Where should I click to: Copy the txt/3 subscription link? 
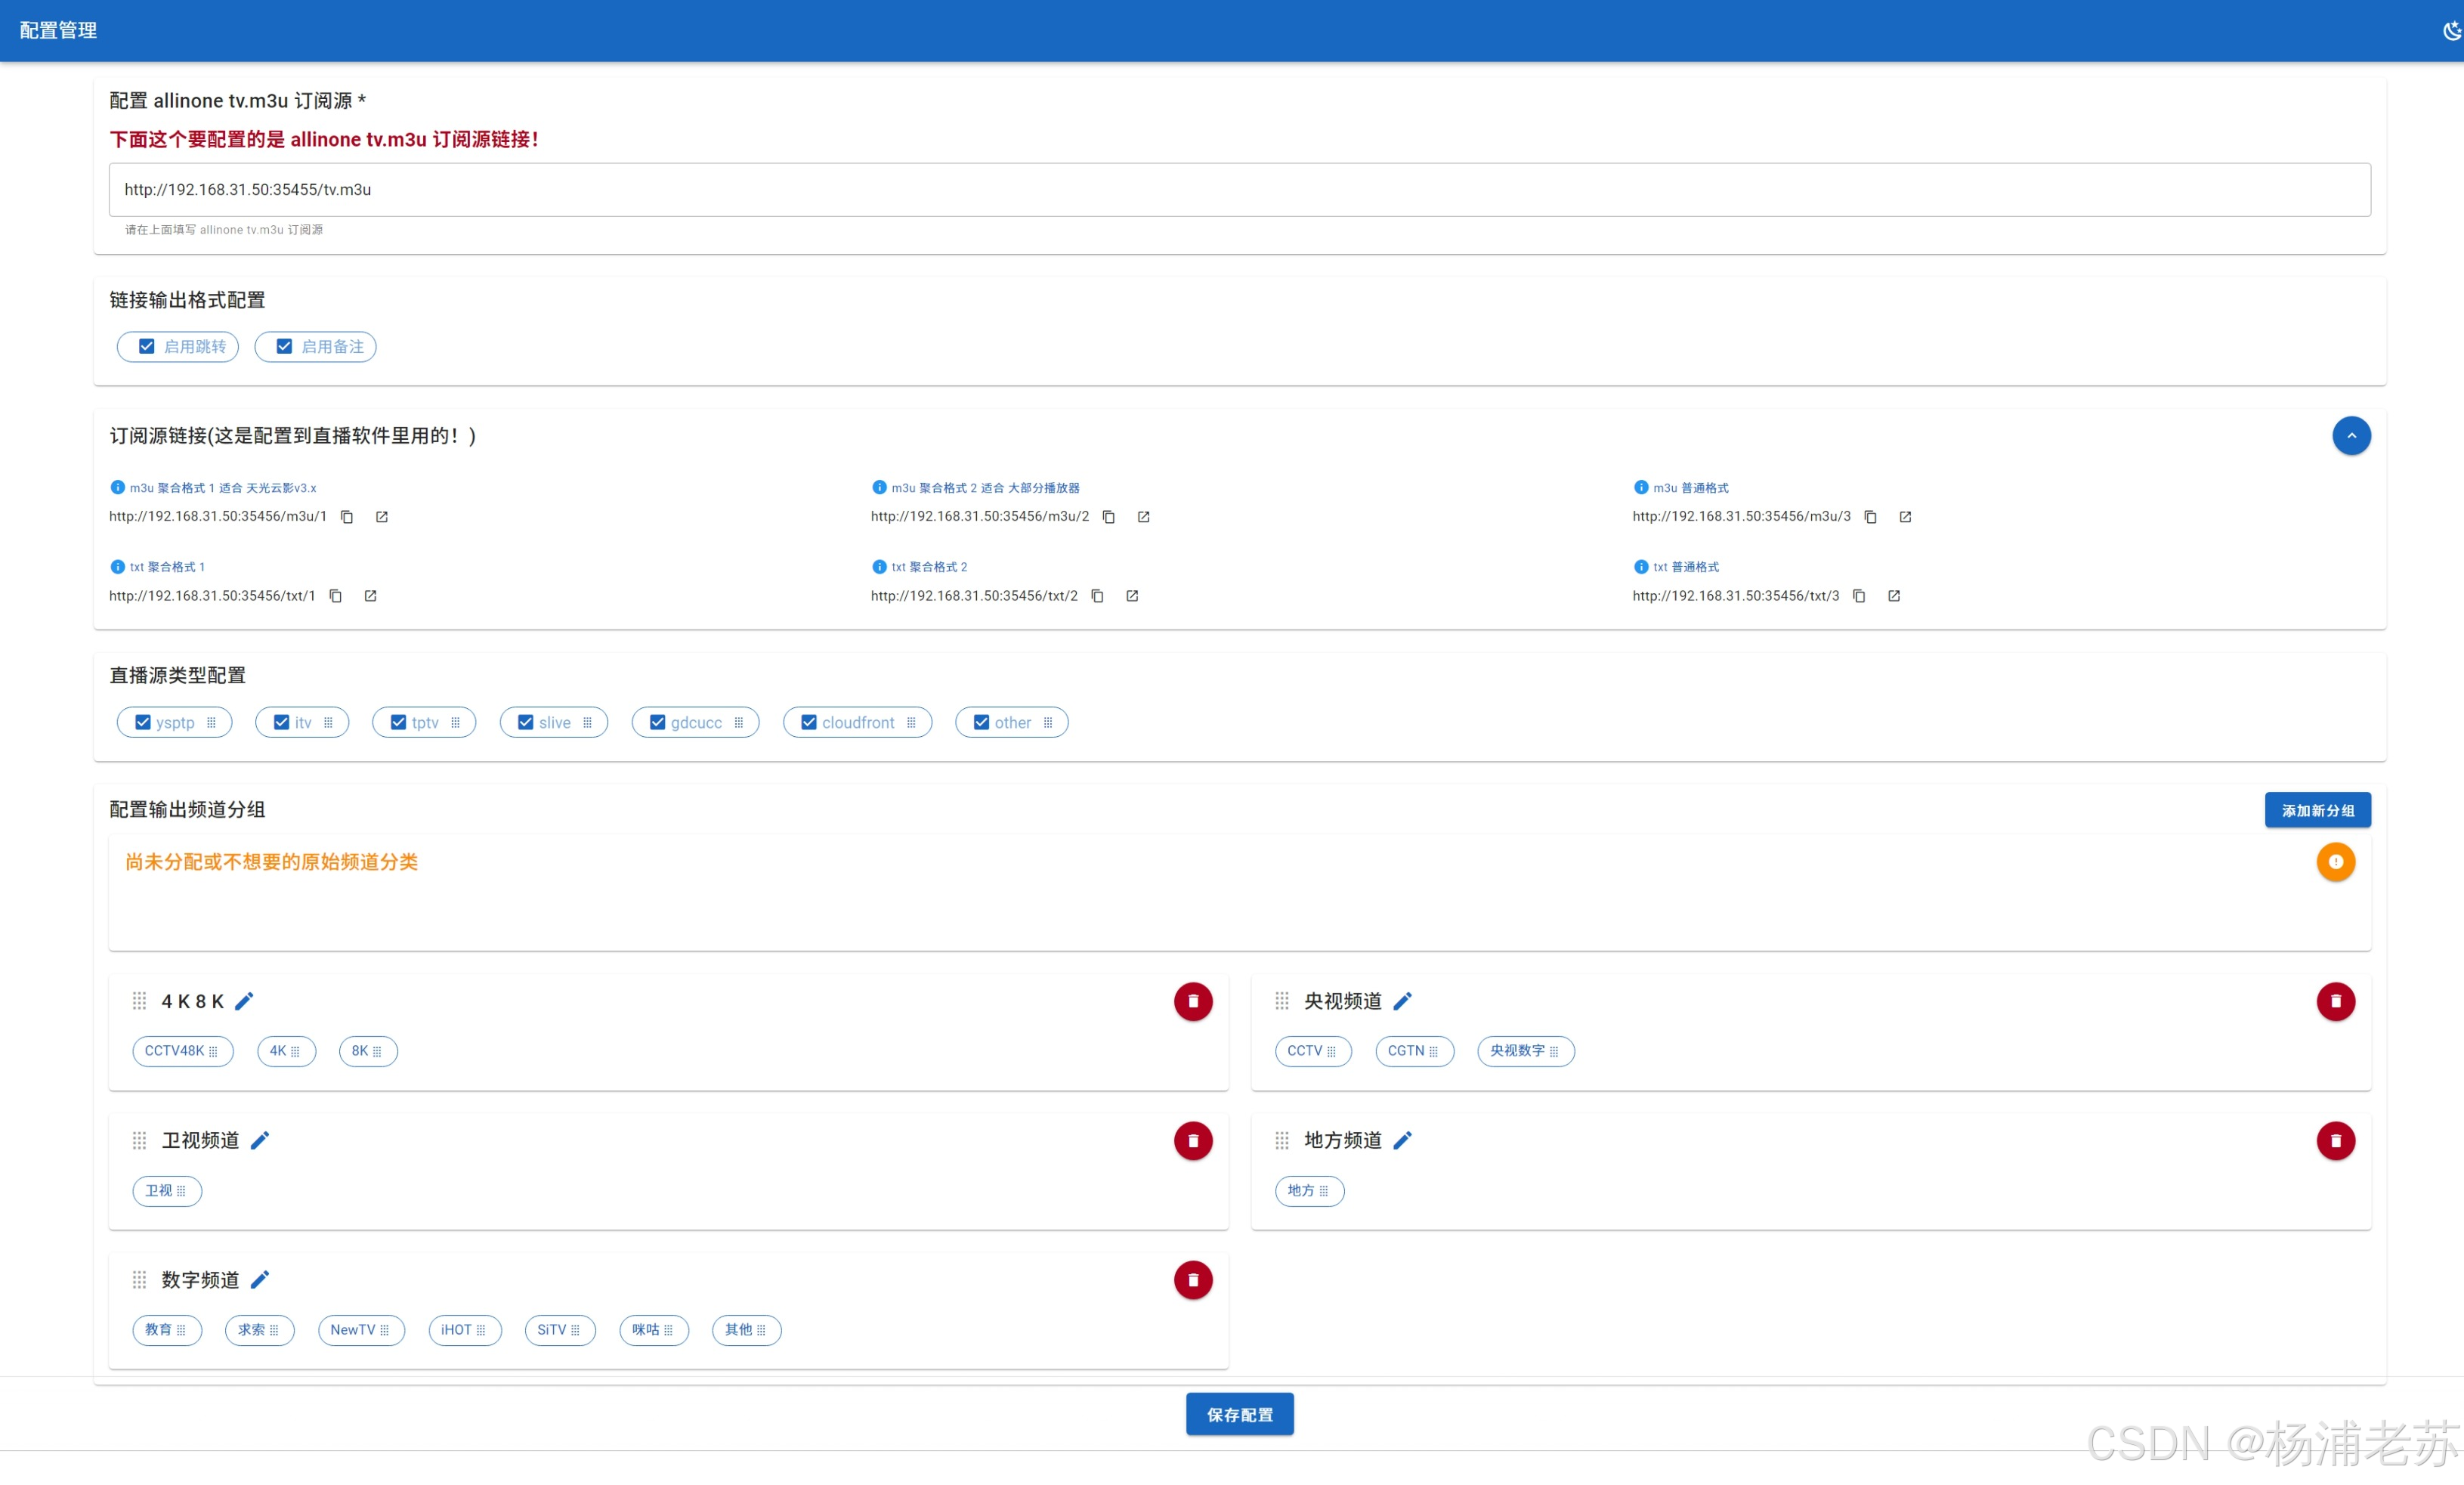(x=1858, y=596)
